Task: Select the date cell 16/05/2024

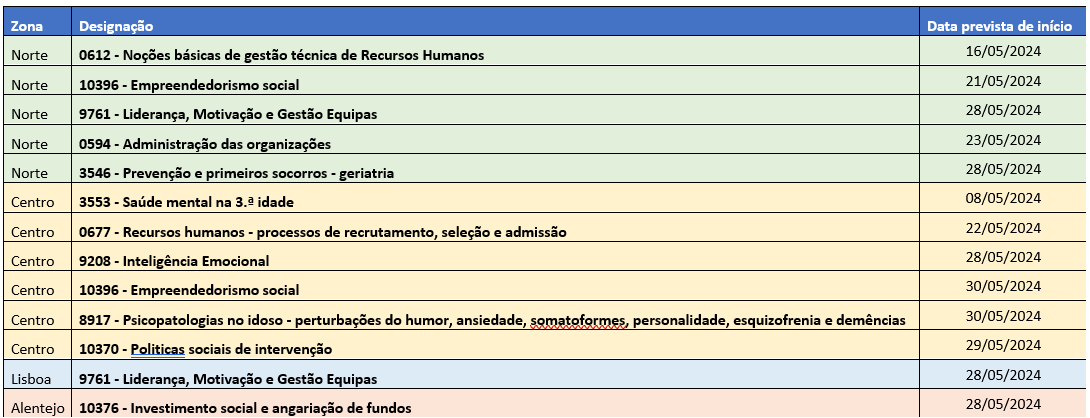Action: coord(1003,51)
